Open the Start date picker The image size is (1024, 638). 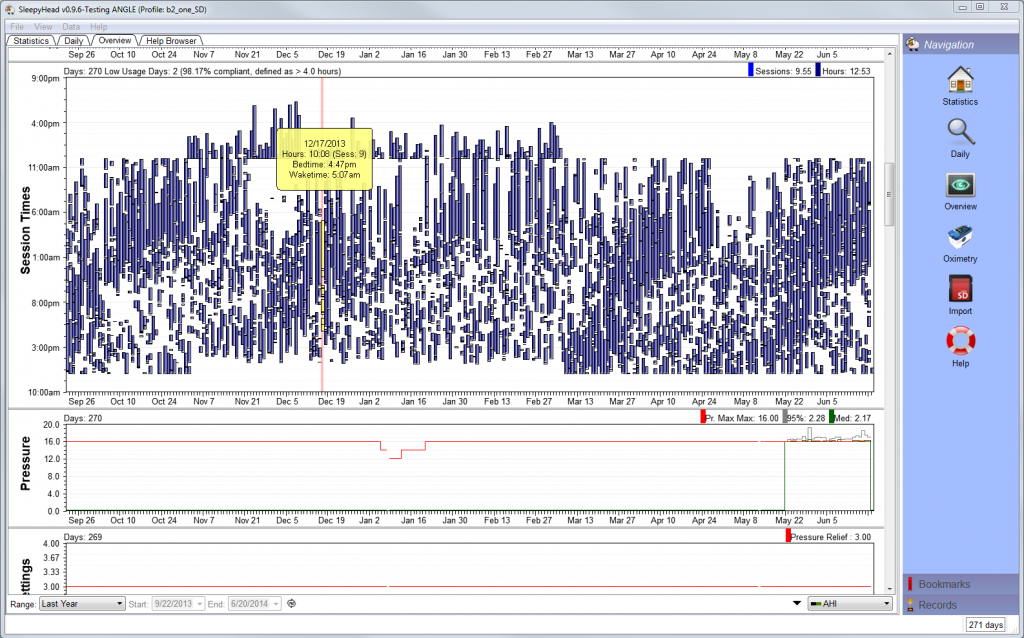point(178,604)
